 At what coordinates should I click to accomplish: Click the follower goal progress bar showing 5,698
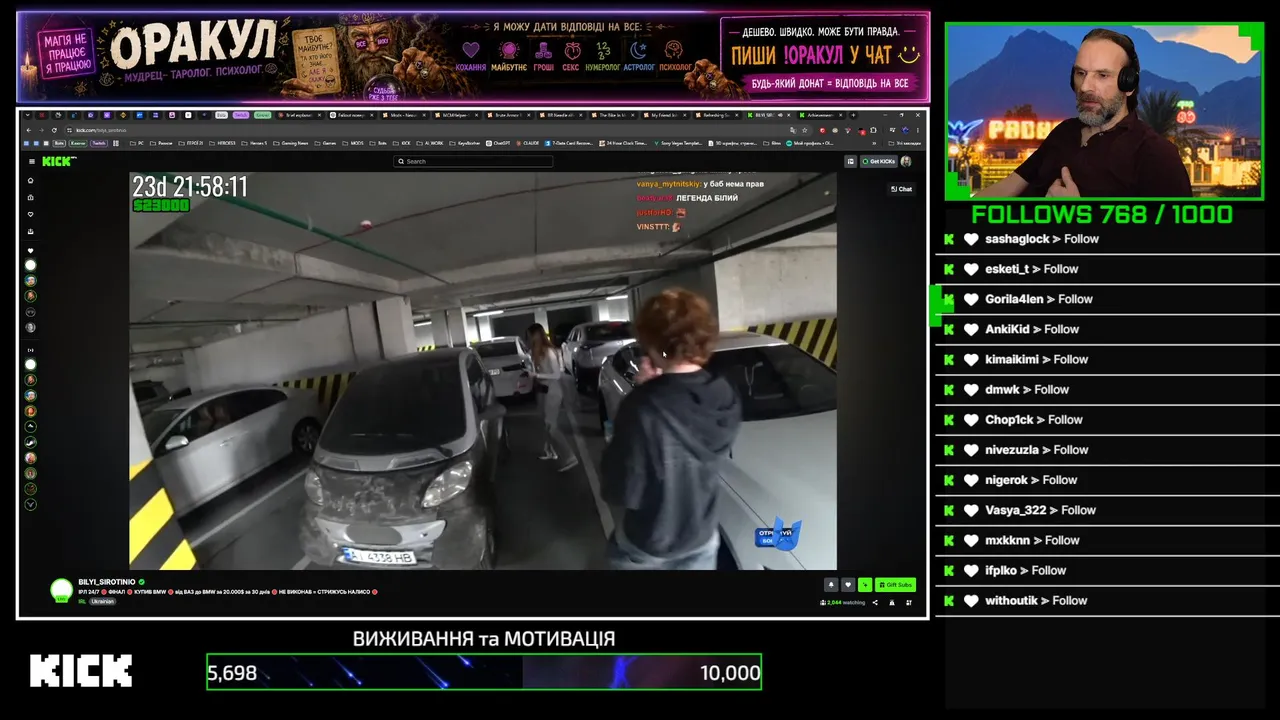484,672
